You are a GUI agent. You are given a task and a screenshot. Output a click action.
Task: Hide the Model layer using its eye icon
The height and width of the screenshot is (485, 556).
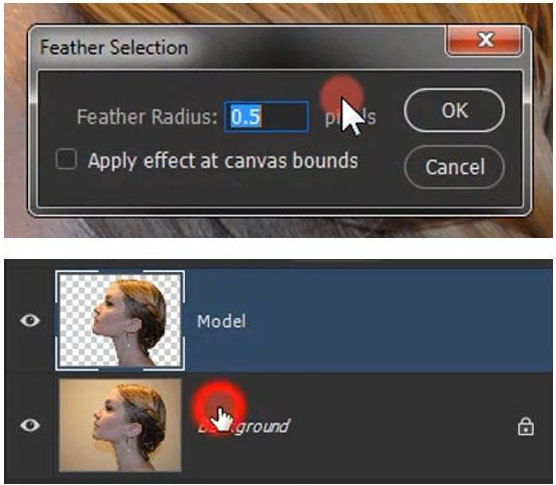click(x=30, y=320)
